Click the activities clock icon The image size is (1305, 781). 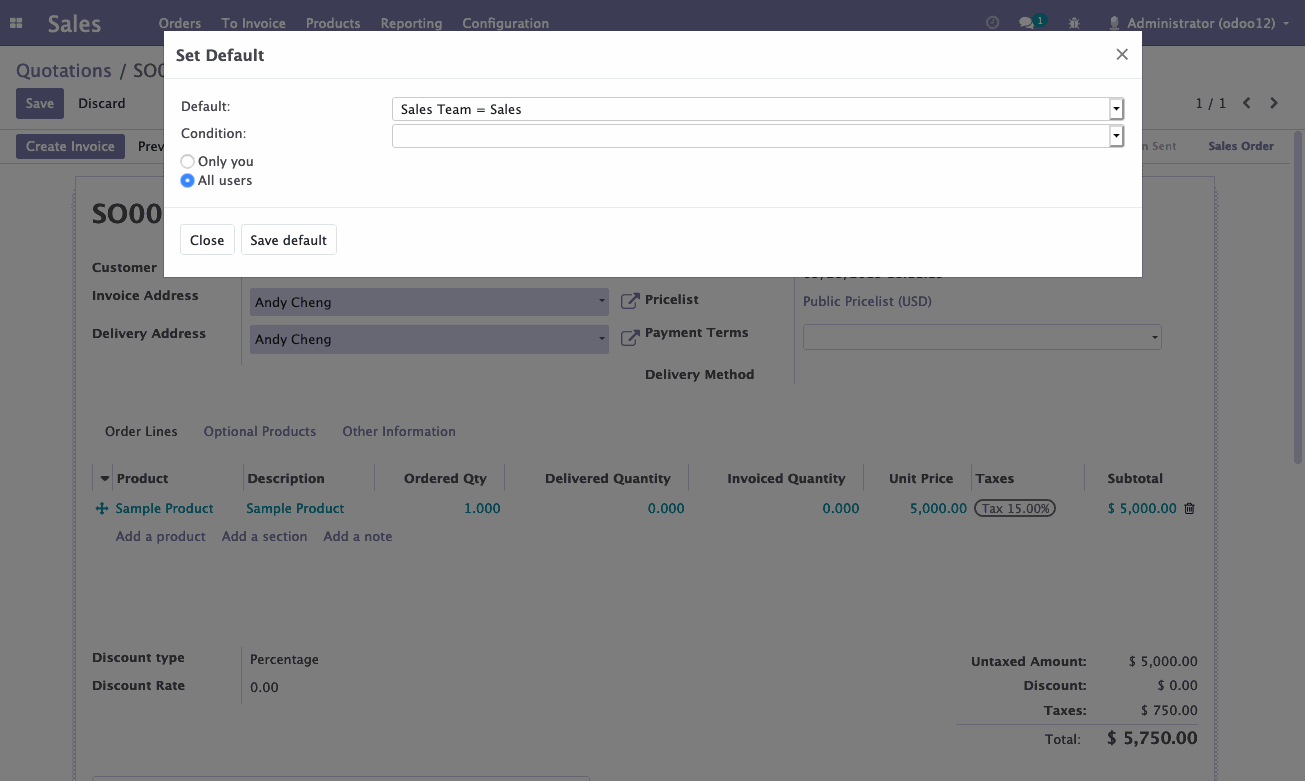pyautogui.click(x=992, y=23)
